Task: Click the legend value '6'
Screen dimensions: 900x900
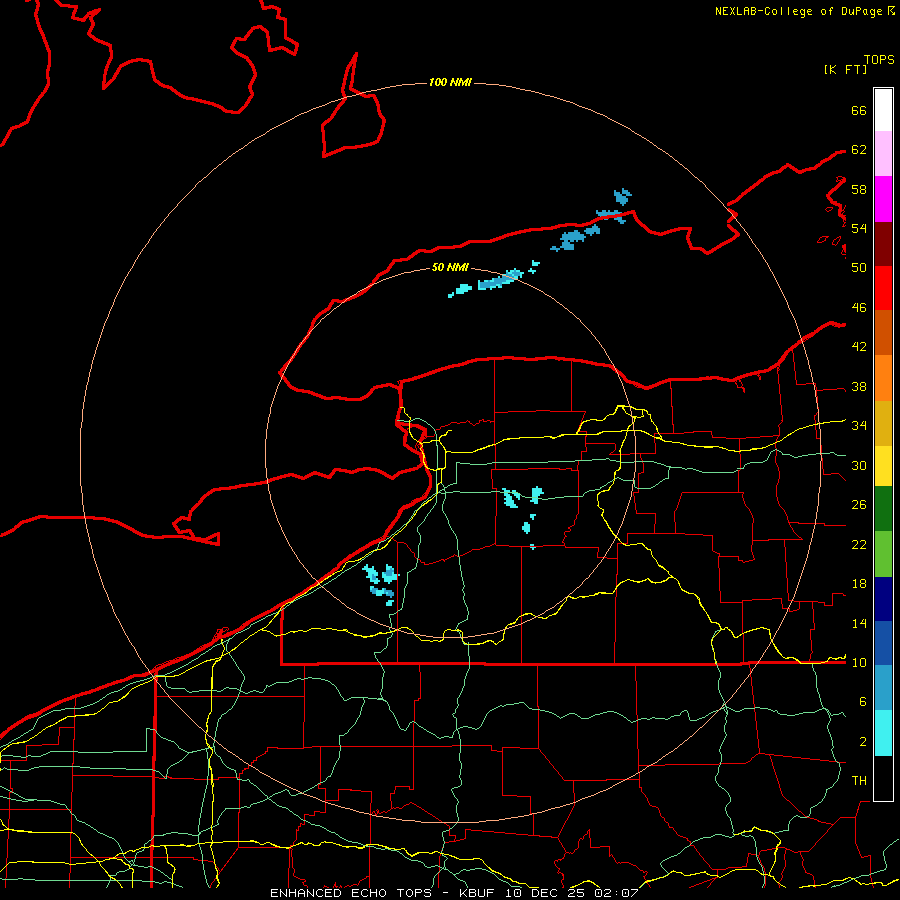Action: (x=863, y=701)
